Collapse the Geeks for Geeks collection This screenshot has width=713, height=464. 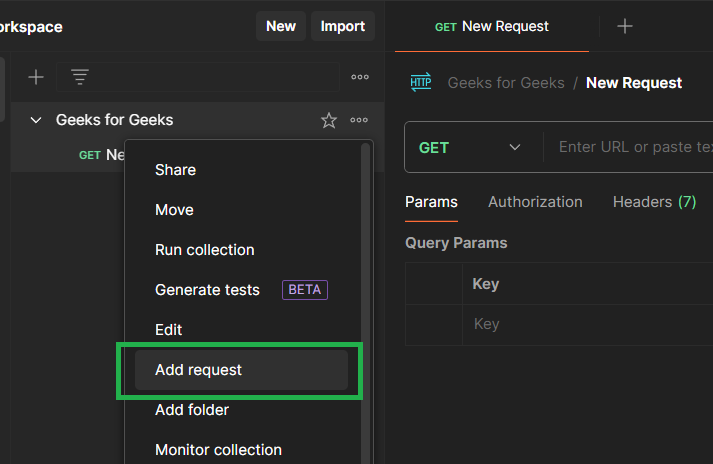36,120
